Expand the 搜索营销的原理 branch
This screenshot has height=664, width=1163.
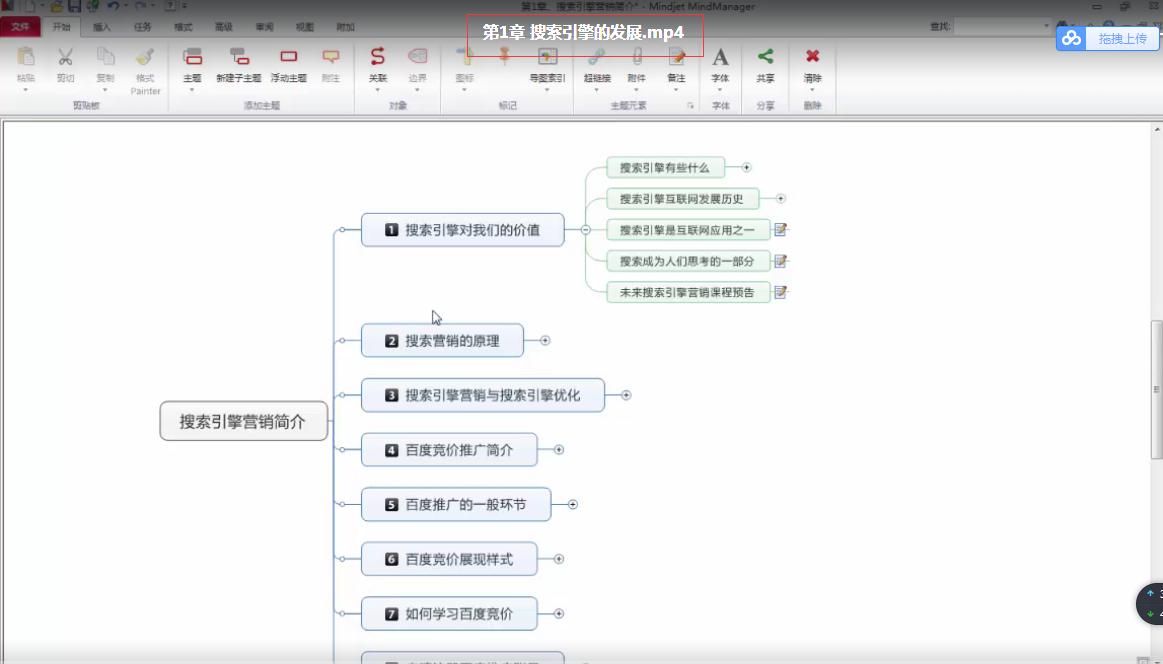(545, 340)
